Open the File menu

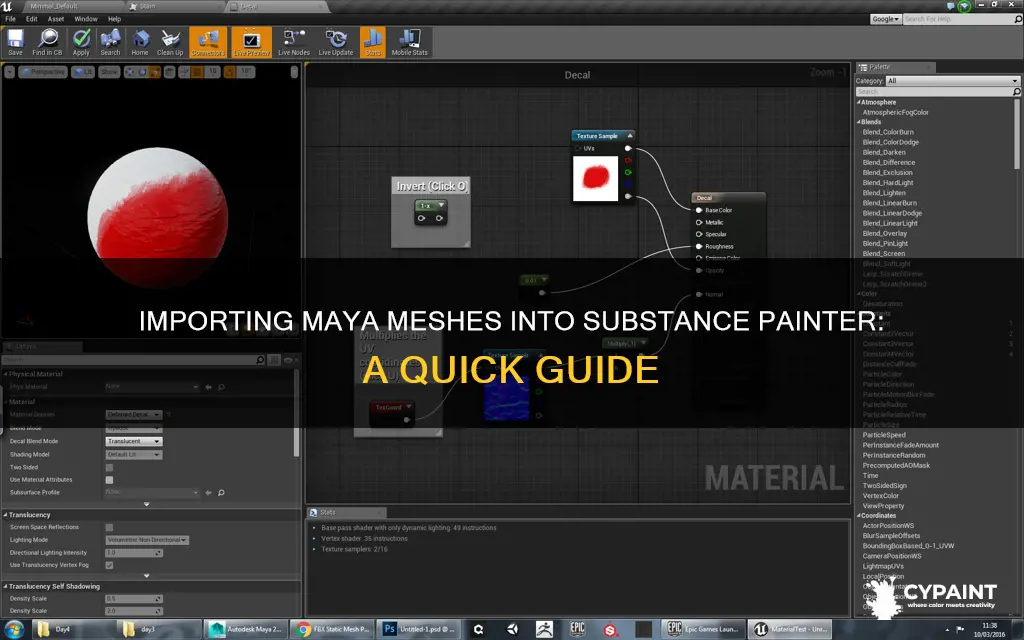(x=10, y=19)
